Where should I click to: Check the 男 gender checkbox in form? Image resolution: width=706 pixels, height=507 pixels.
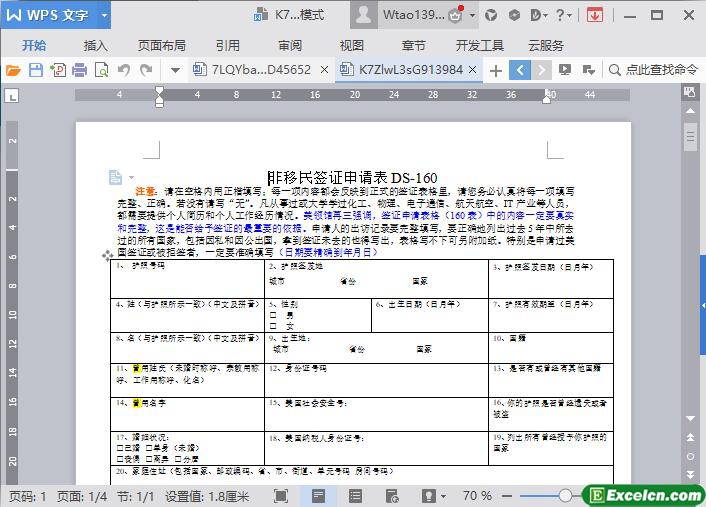click(272, 315)
